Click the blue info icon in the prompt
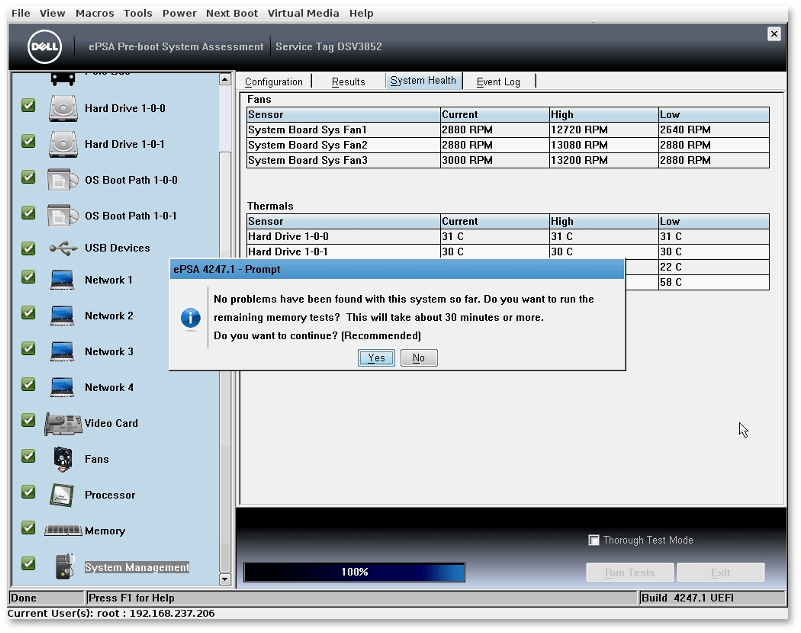This screenshot has width=801, height=633. (191, 318)
